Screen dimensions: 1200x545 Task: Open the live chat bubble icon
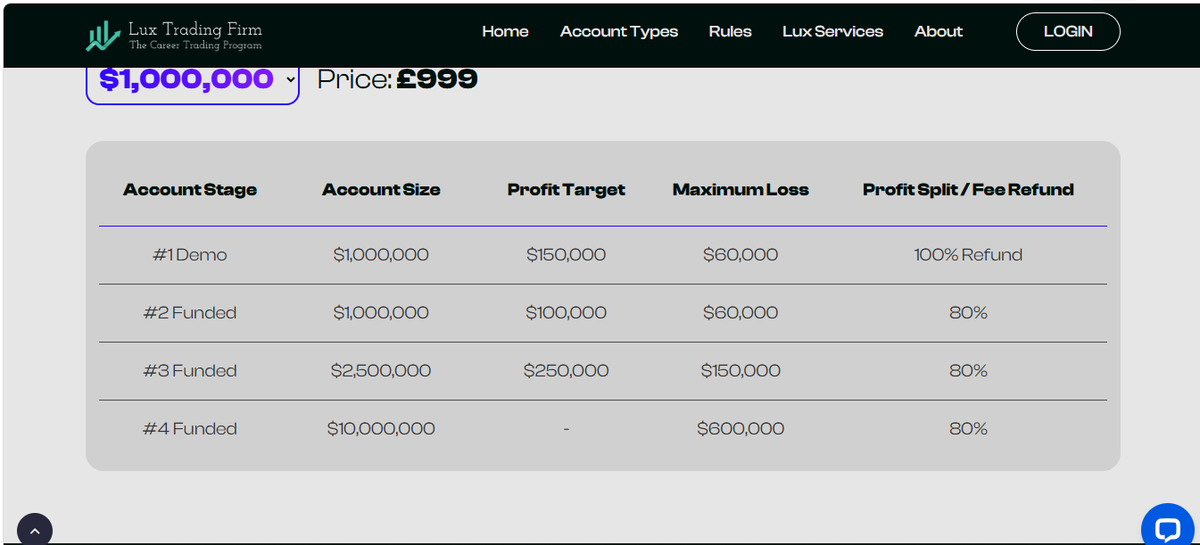coord(1168,527)
